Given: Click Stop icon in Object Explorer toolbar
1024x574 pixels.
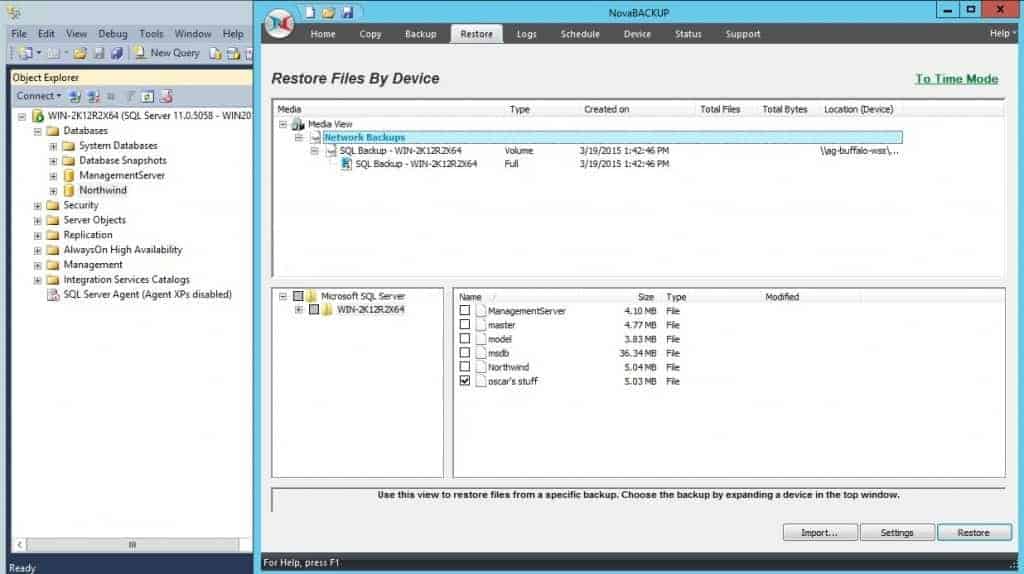Looking at the screenshot, I should click(111, 97).
